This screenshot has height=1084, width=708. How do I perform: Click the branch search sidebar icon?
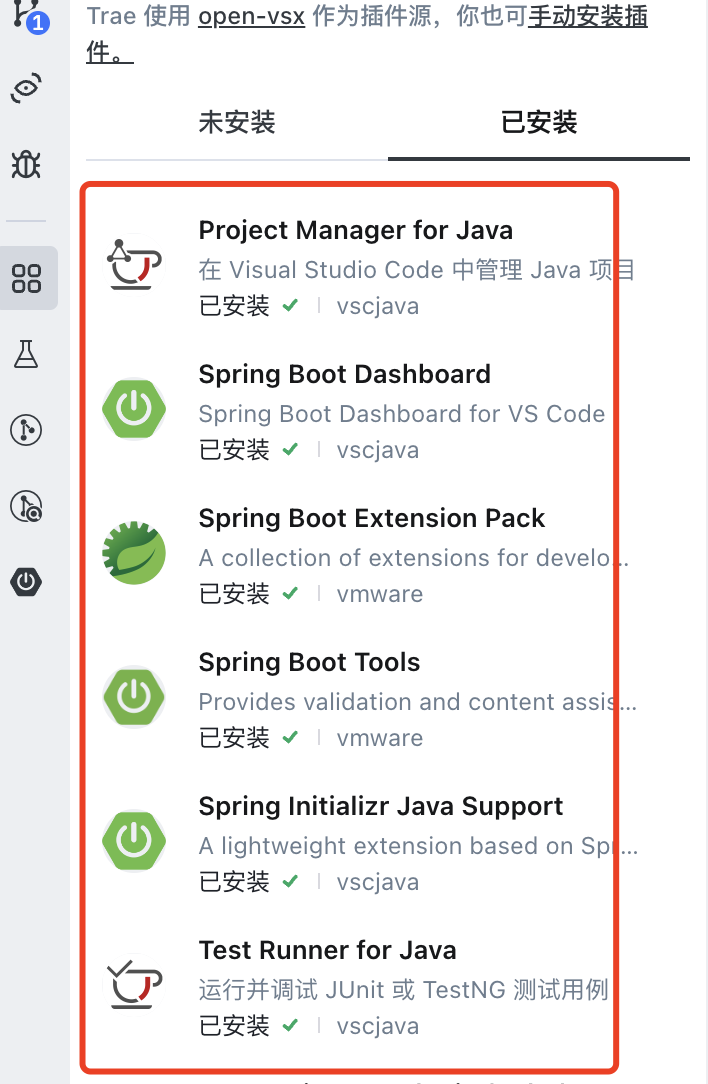26,506
